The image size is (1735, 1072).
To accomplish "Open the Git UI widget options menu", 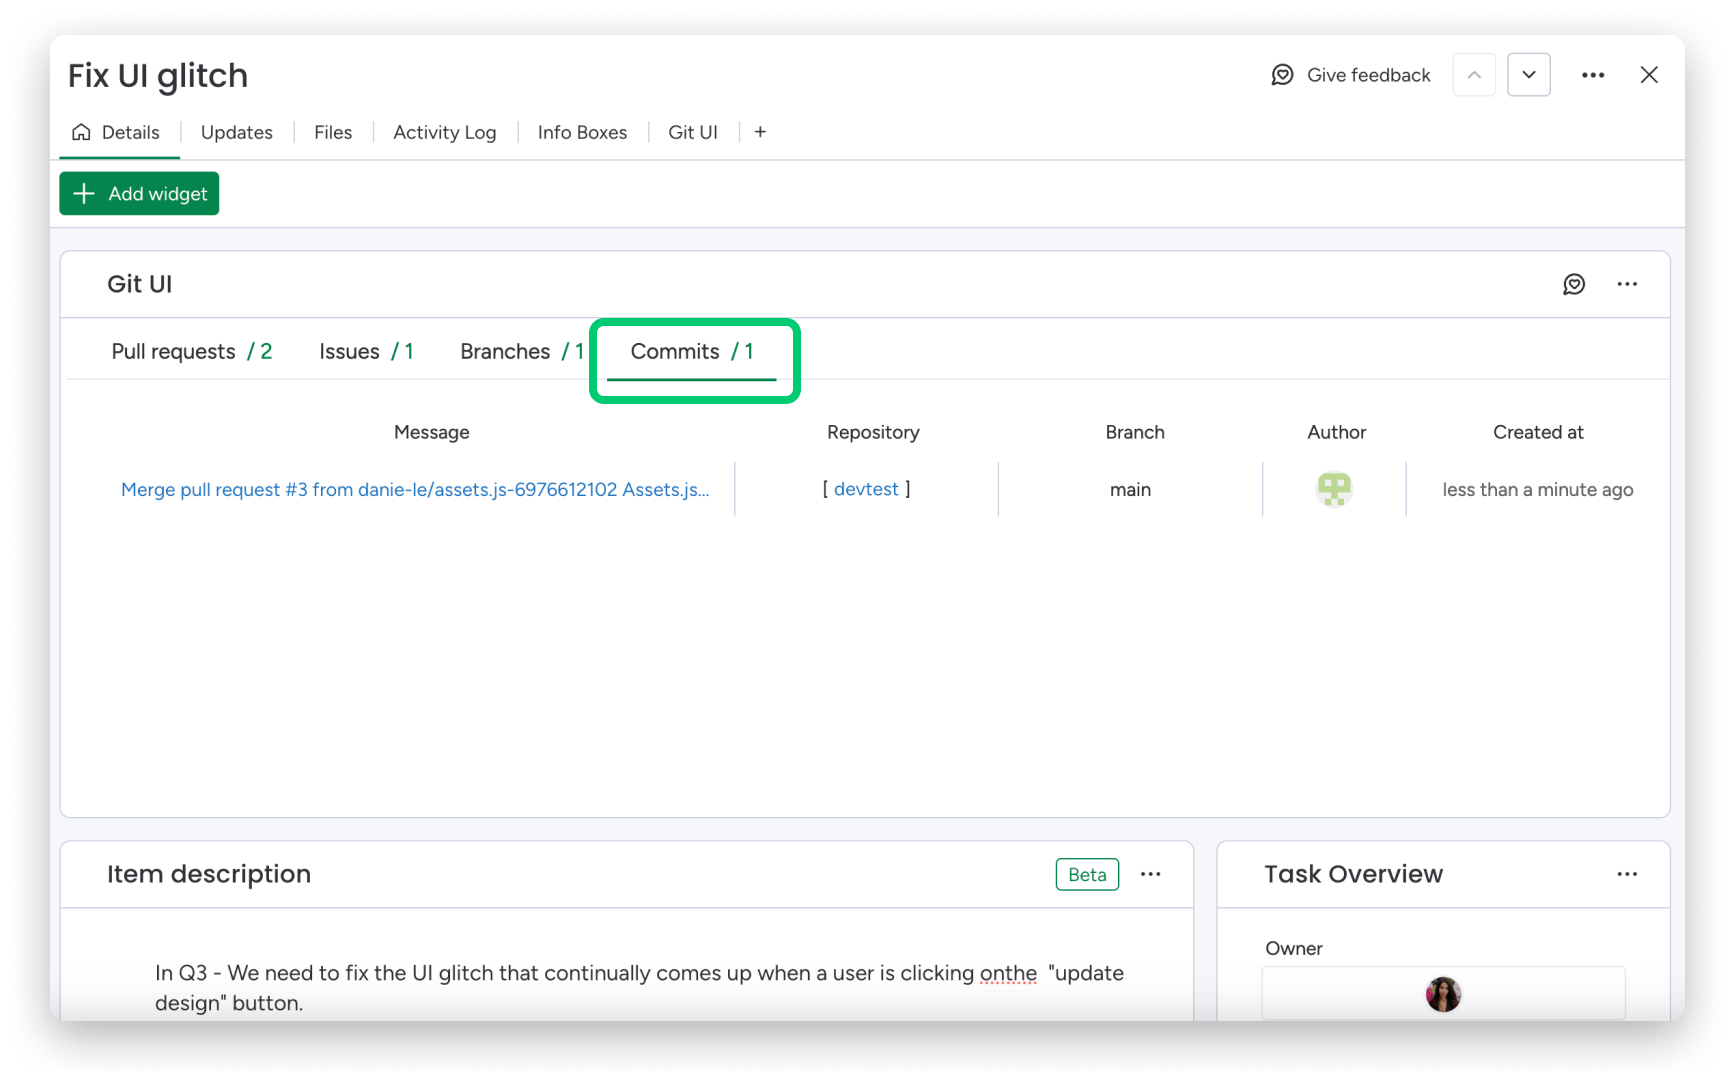I will tap(1627, 284).
